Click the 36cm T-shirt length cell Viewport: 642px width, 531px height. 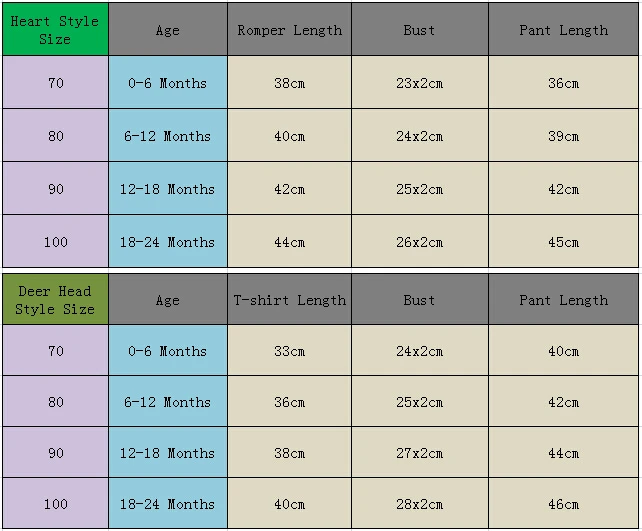pos(289,401)
